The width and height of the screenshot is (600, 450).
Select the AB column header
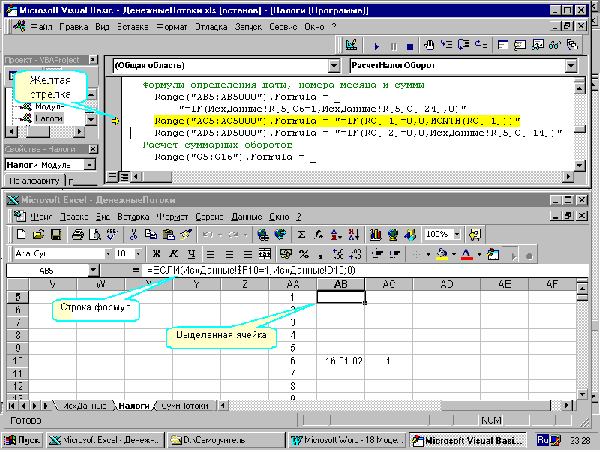click(341, 284)
